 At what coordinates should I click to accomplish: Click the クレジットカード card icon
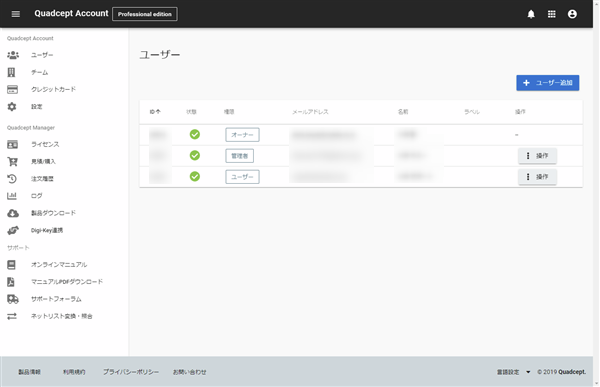[x=12, y=89]
